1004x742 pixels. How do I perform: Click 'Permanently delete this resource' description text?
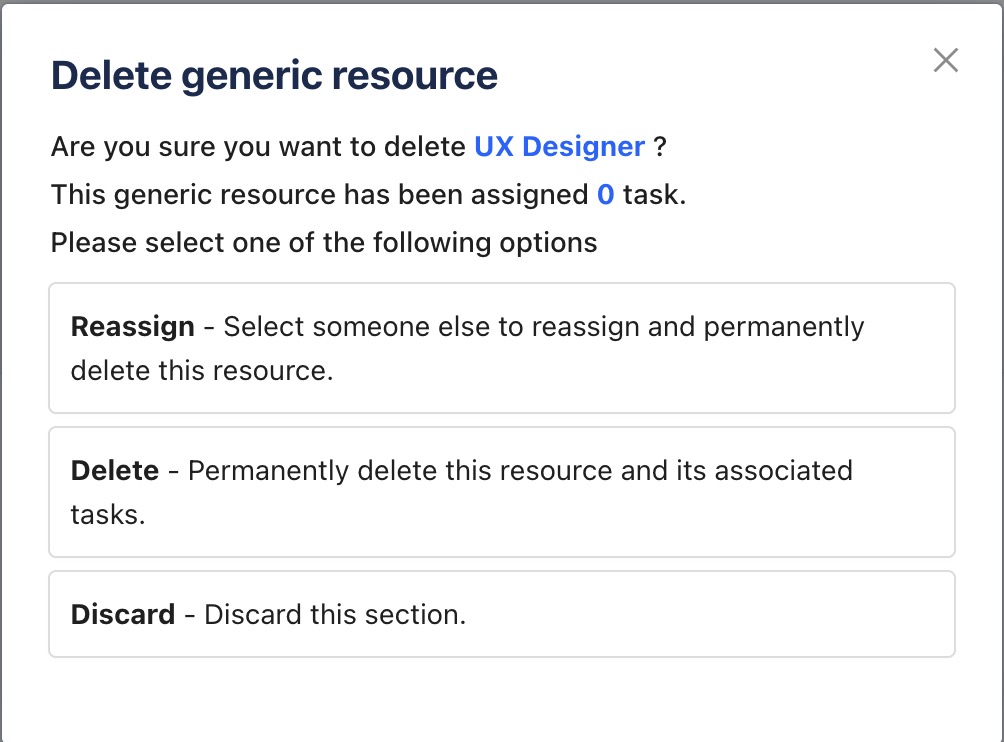coord(520,471)
